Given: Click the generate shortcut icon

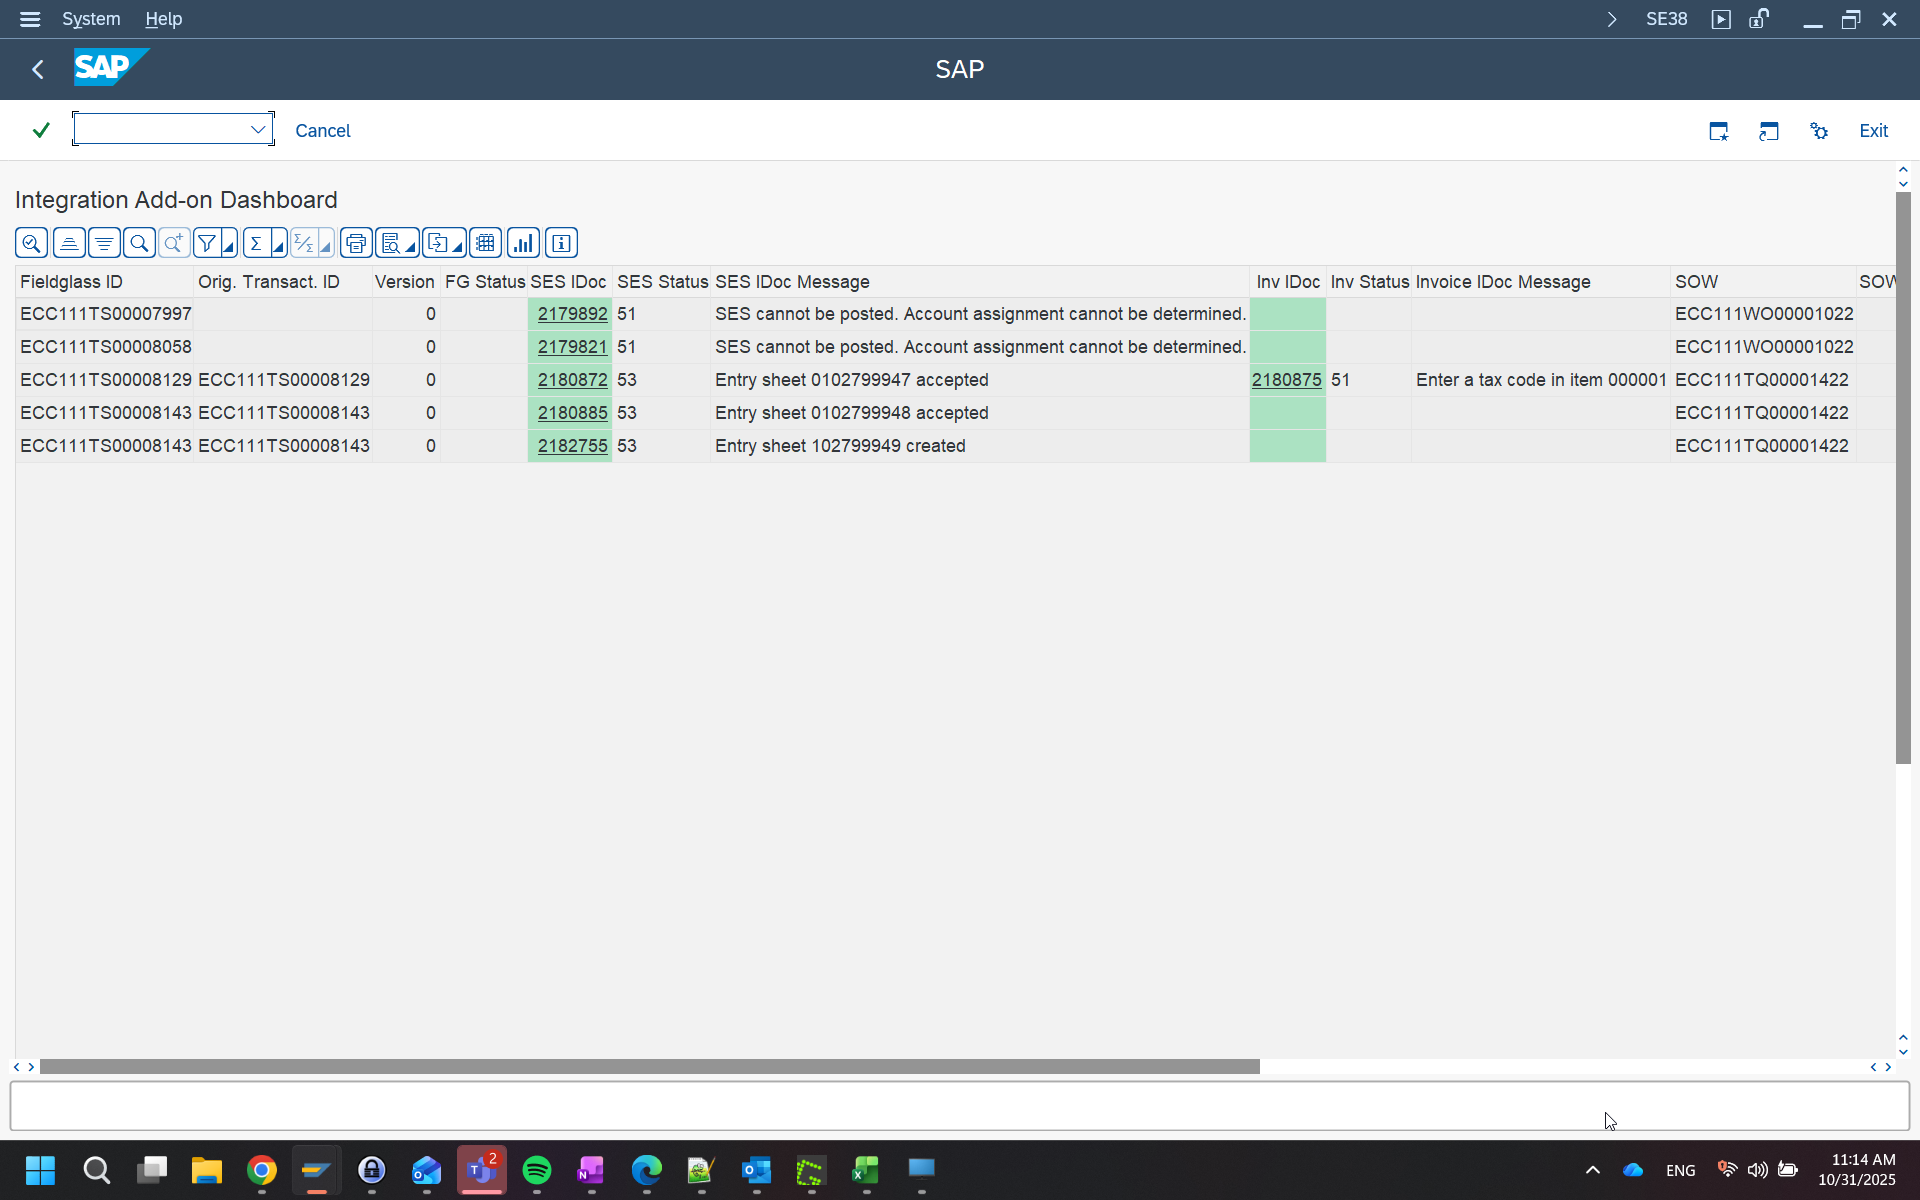Looking at the screenshot, I should tap(1769, 131).
